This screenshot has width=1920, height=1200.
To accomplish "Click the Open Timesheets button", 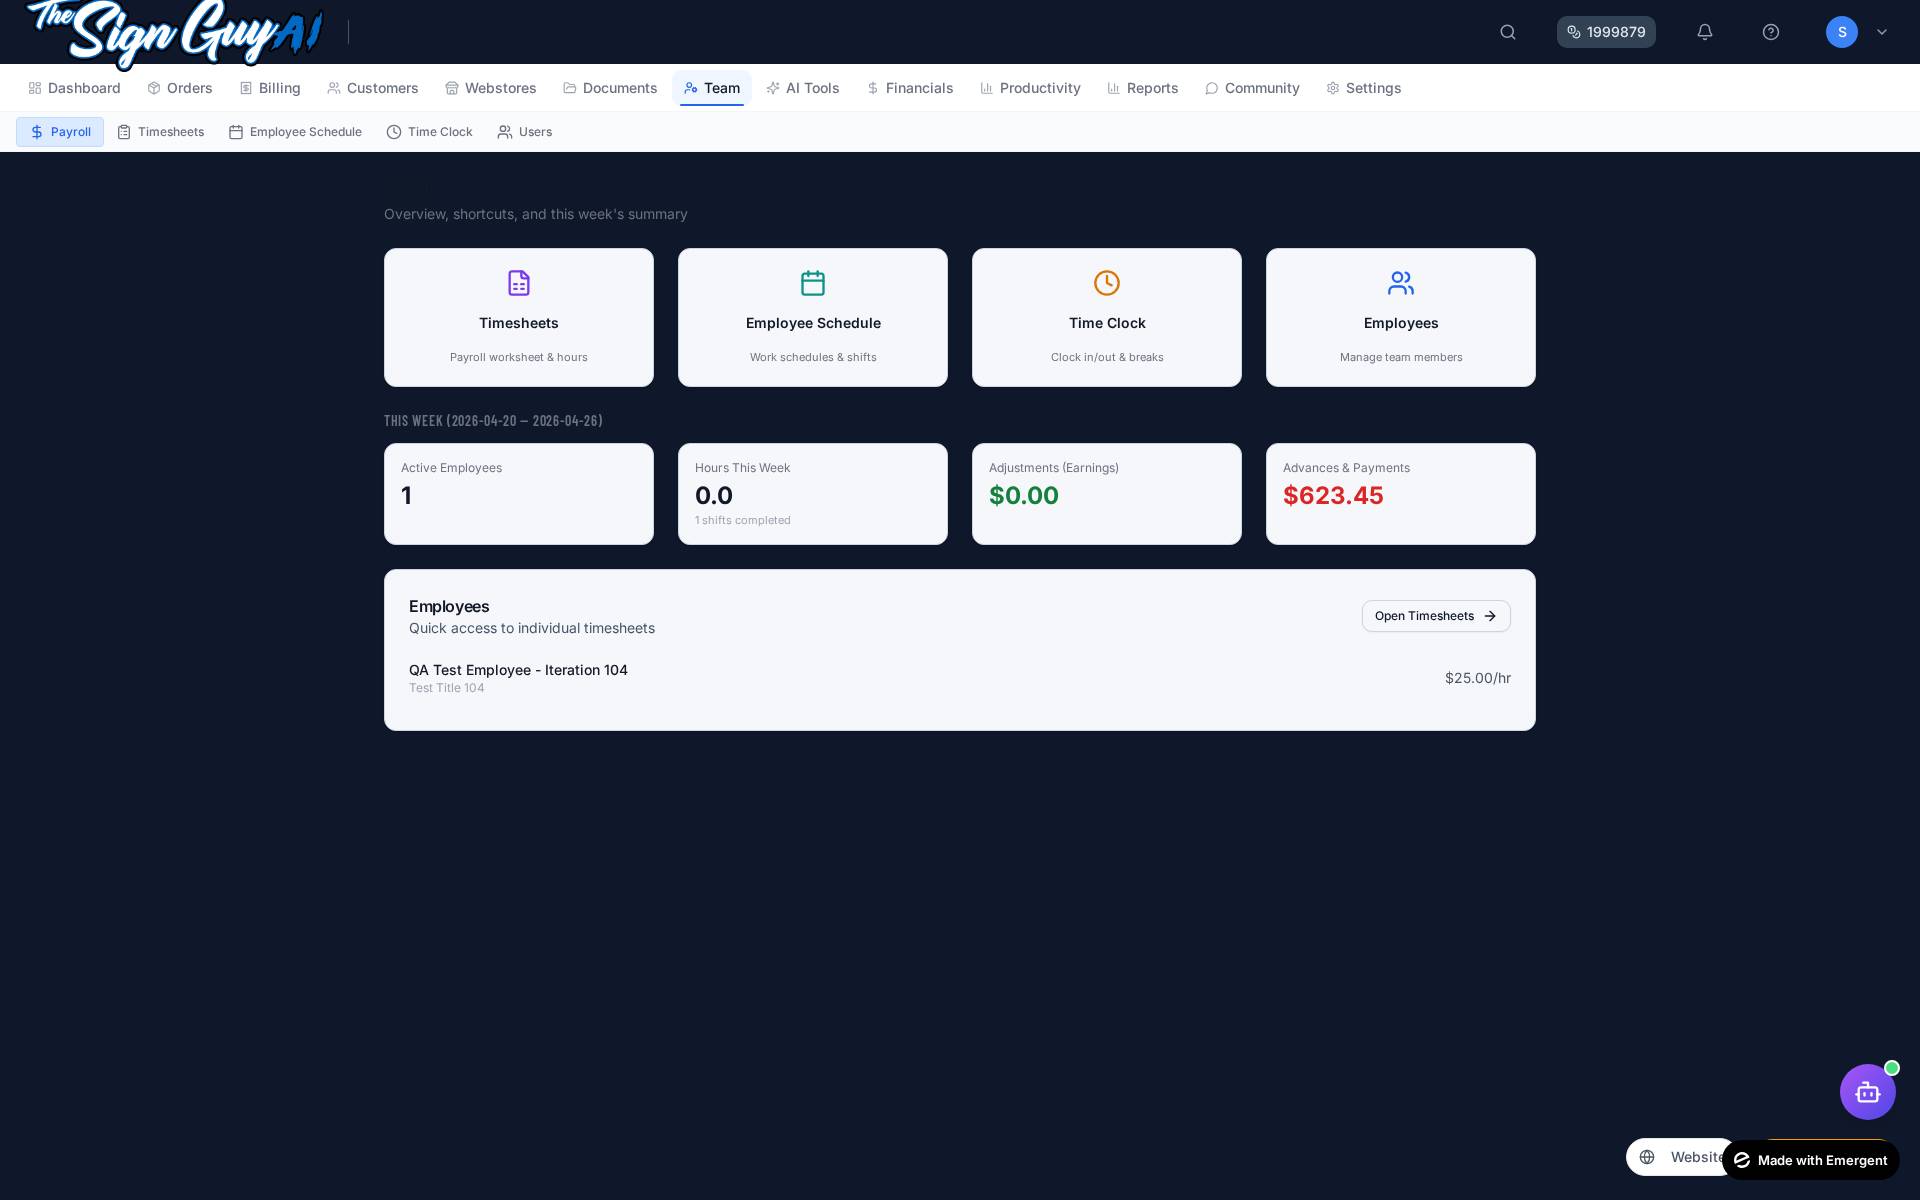I will point(1436,616).
